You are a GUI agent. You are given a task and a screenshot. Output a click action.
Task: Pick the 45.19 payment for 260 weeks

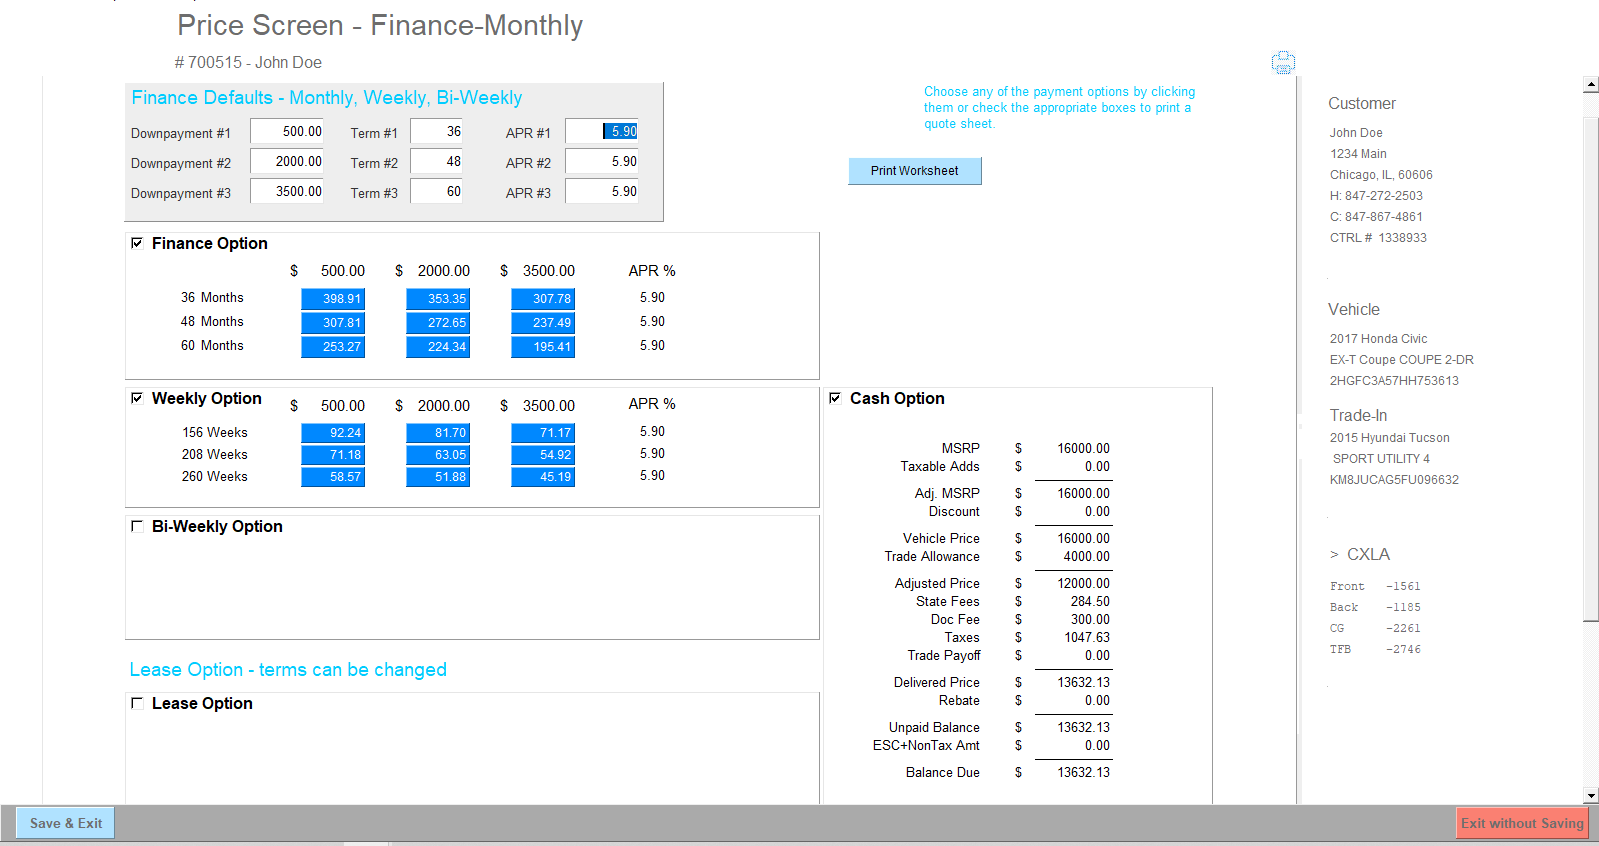(x=543, y=477)
